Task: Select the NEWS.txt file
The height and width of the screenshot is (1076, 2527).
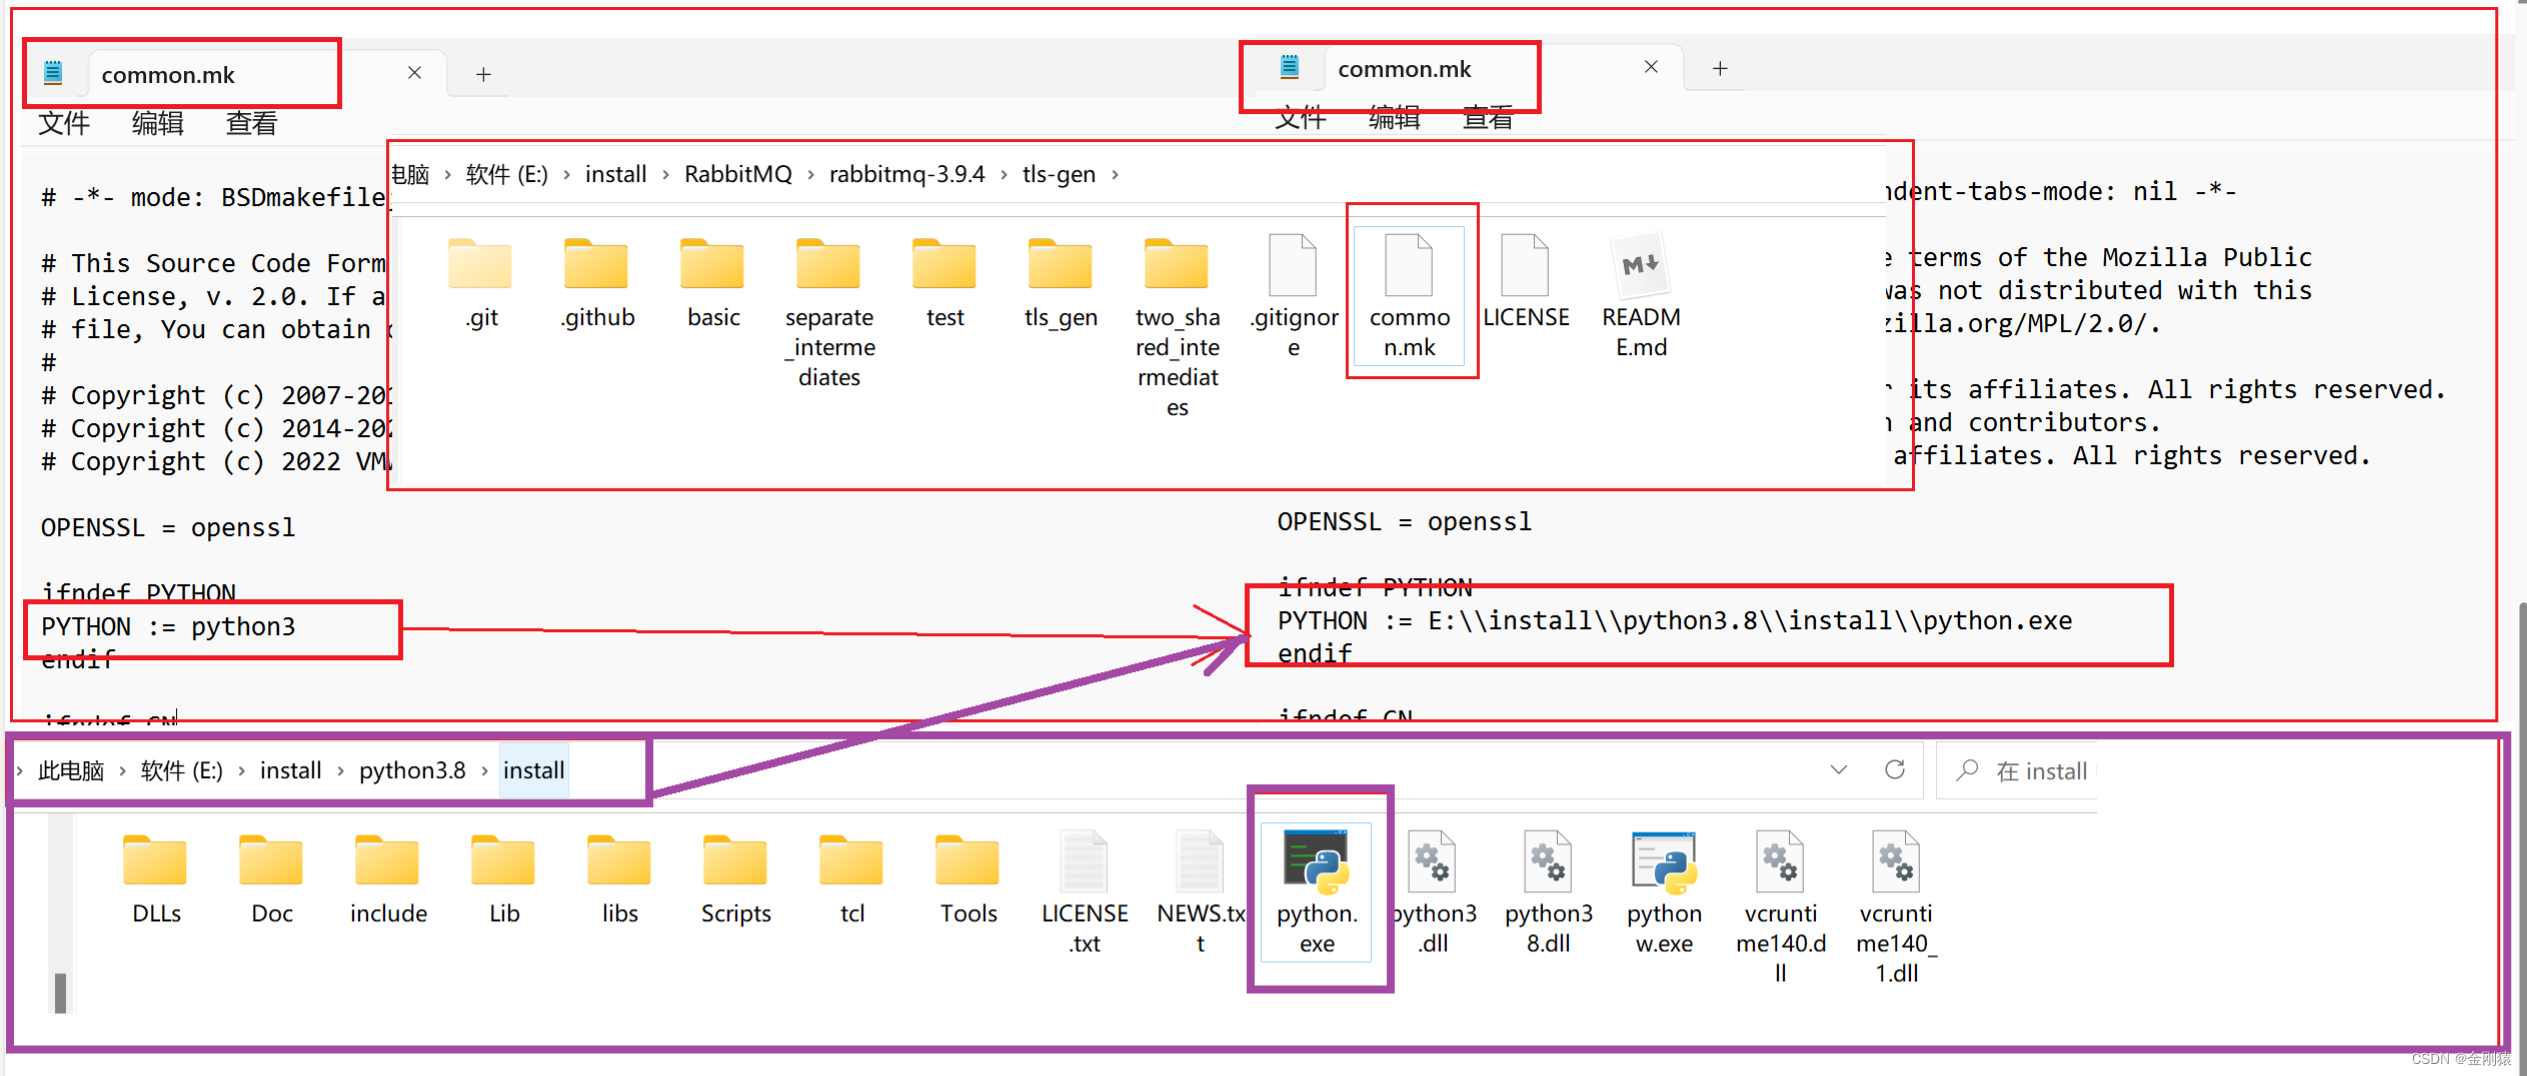Action: [1200, 892]
